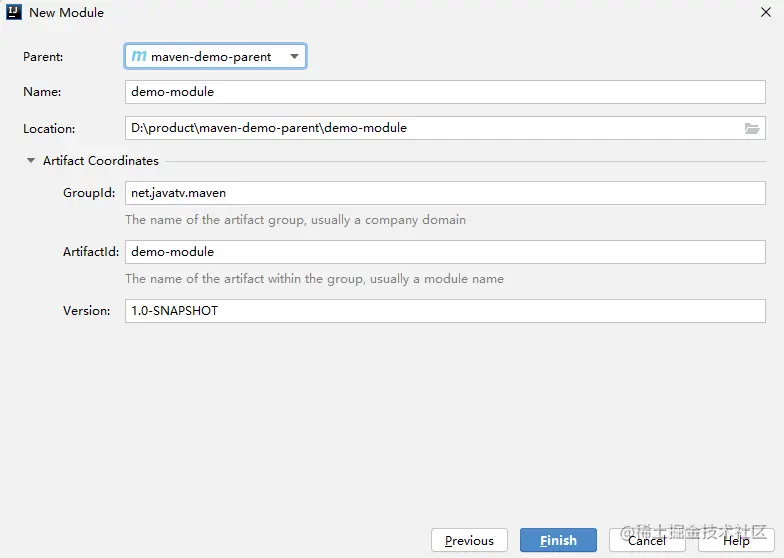Click the 'Location:' label
Viewport: 784px width, 558px height.
pos(49,128)
